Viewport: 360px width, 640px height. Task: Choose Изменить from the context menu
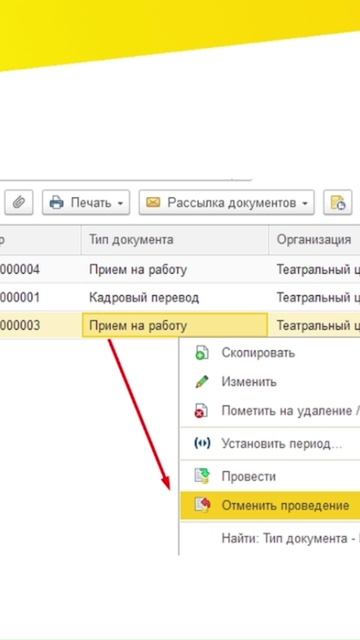tap(270, 382)
